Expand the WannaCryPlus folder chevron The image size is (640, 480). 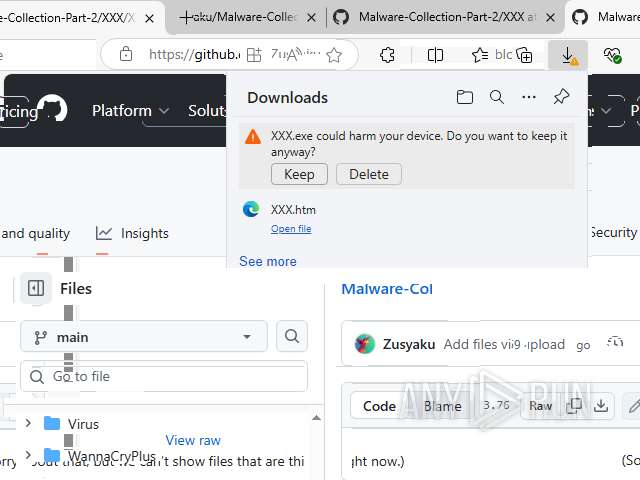point(28,454)
